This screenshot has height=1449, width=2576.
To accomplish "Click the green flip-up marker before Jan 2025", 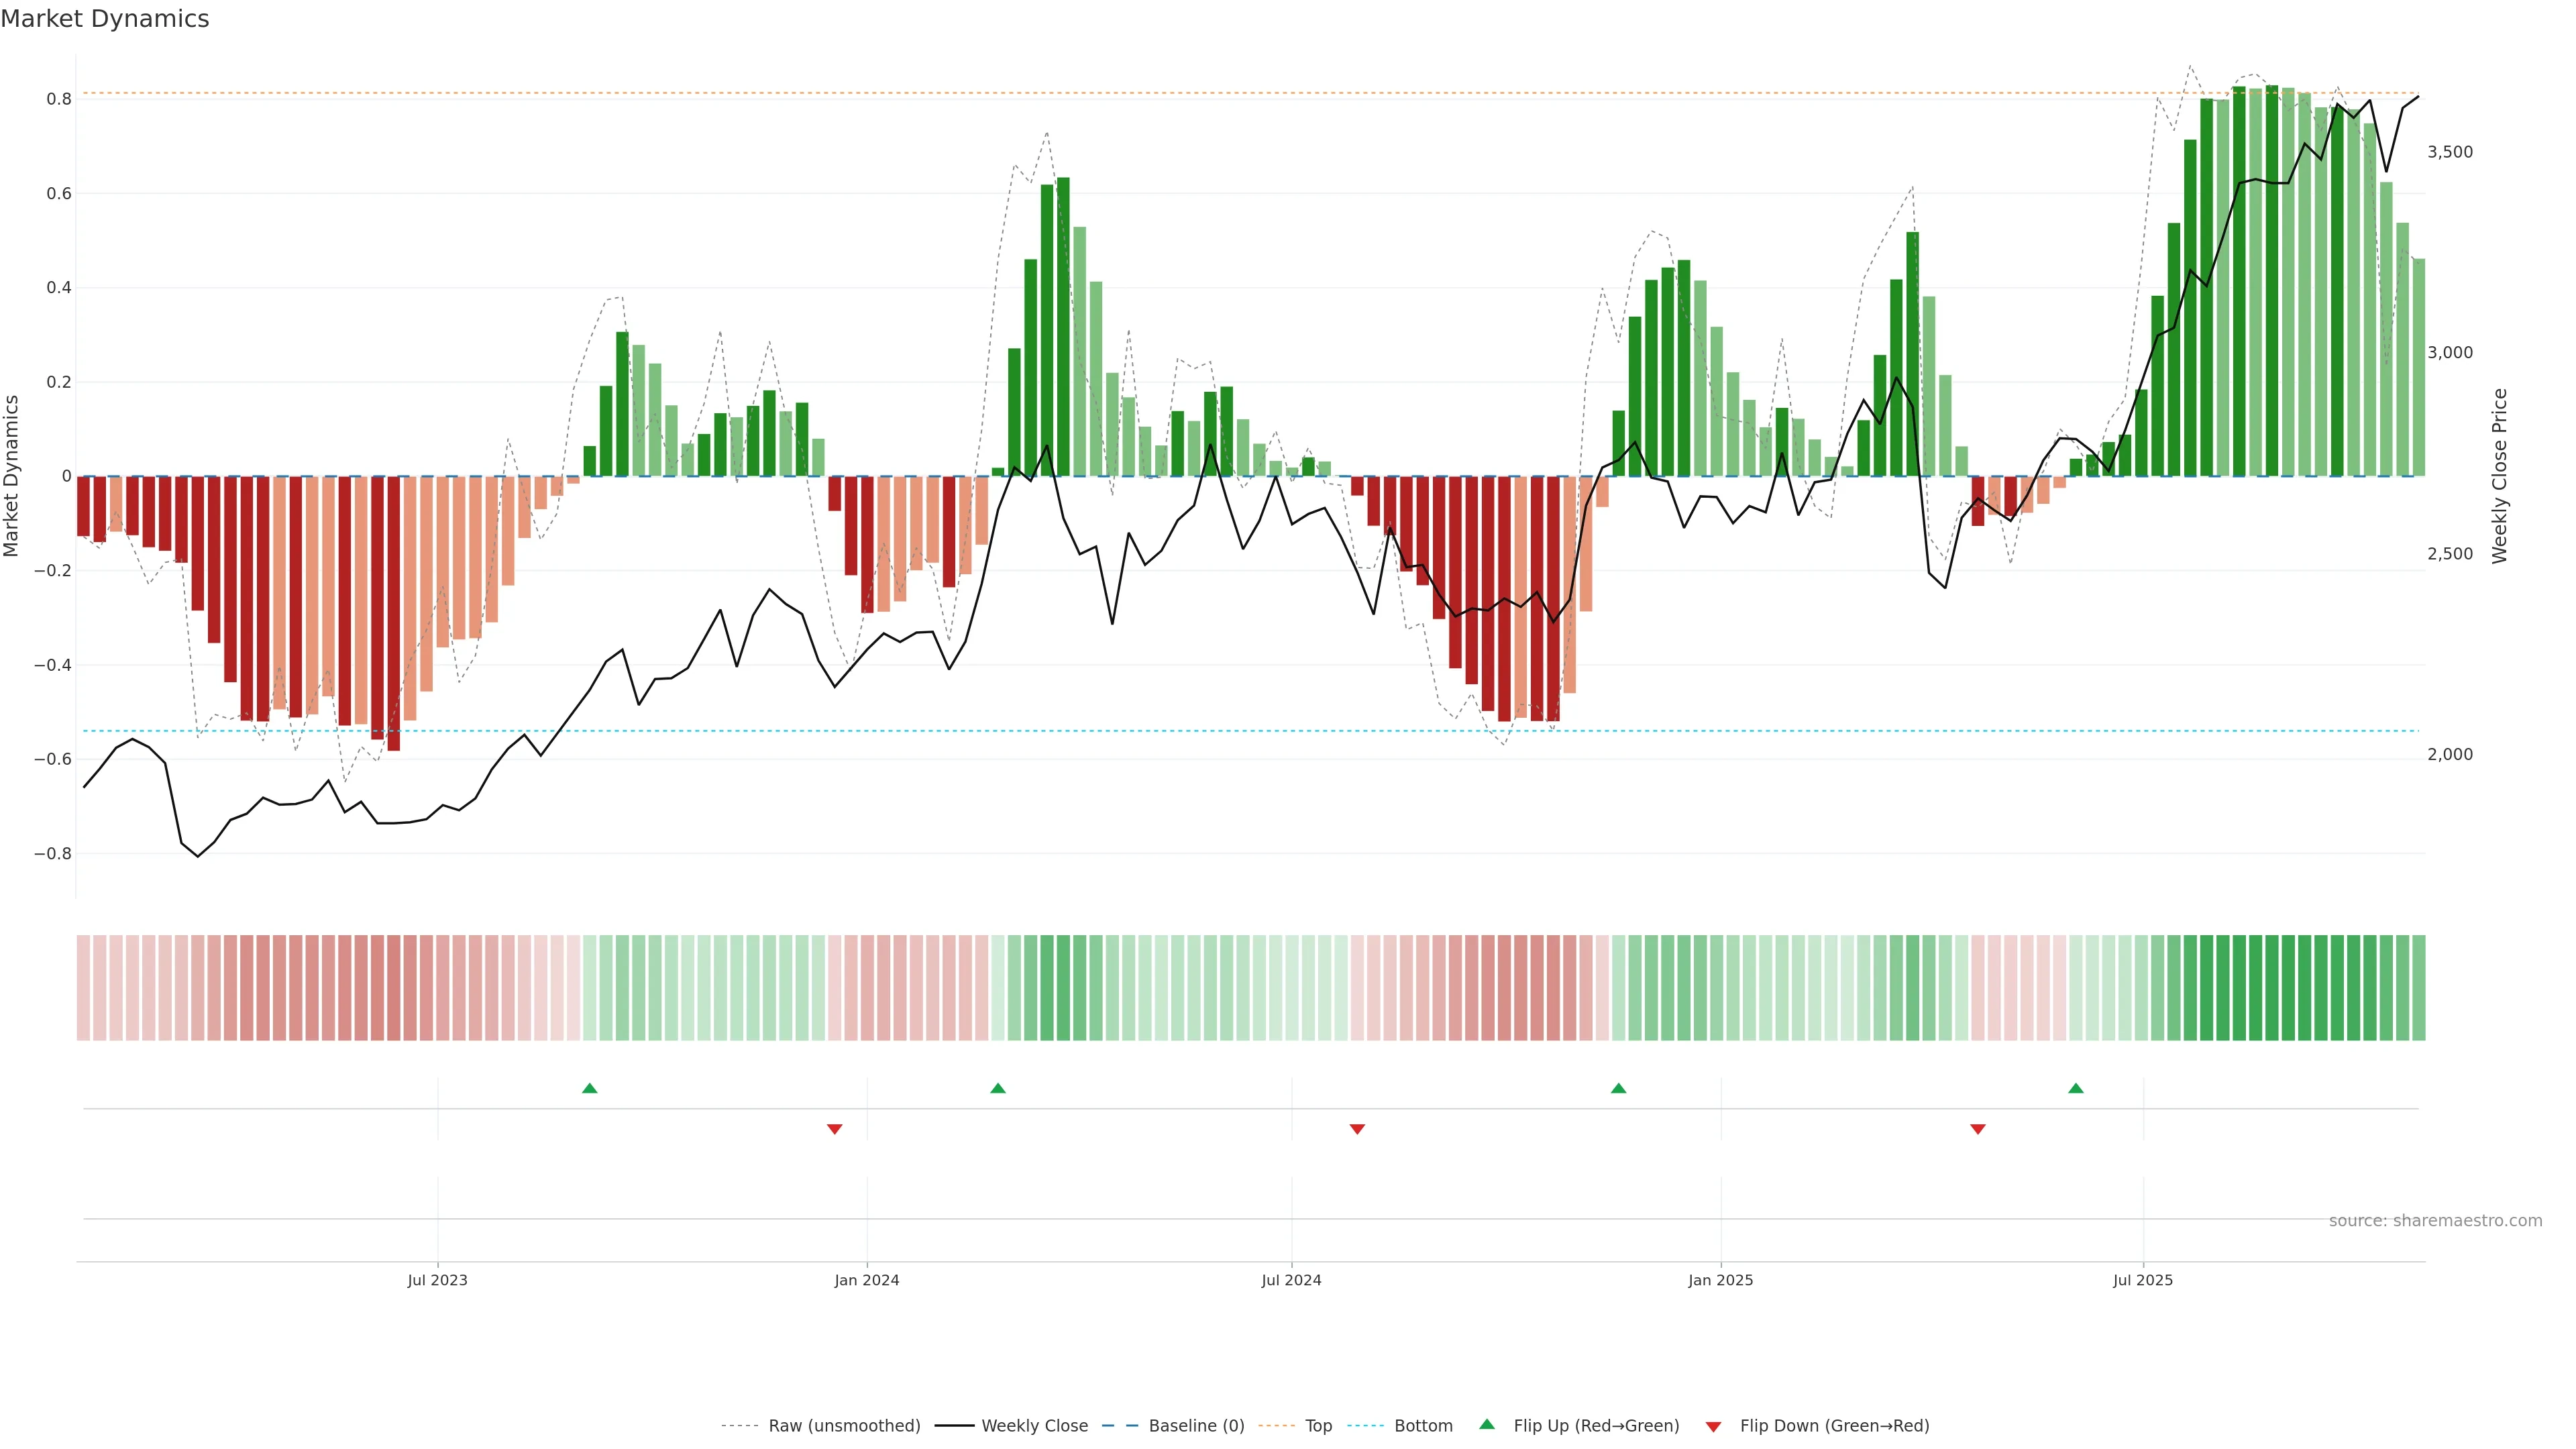I will click(1618, 1088).
